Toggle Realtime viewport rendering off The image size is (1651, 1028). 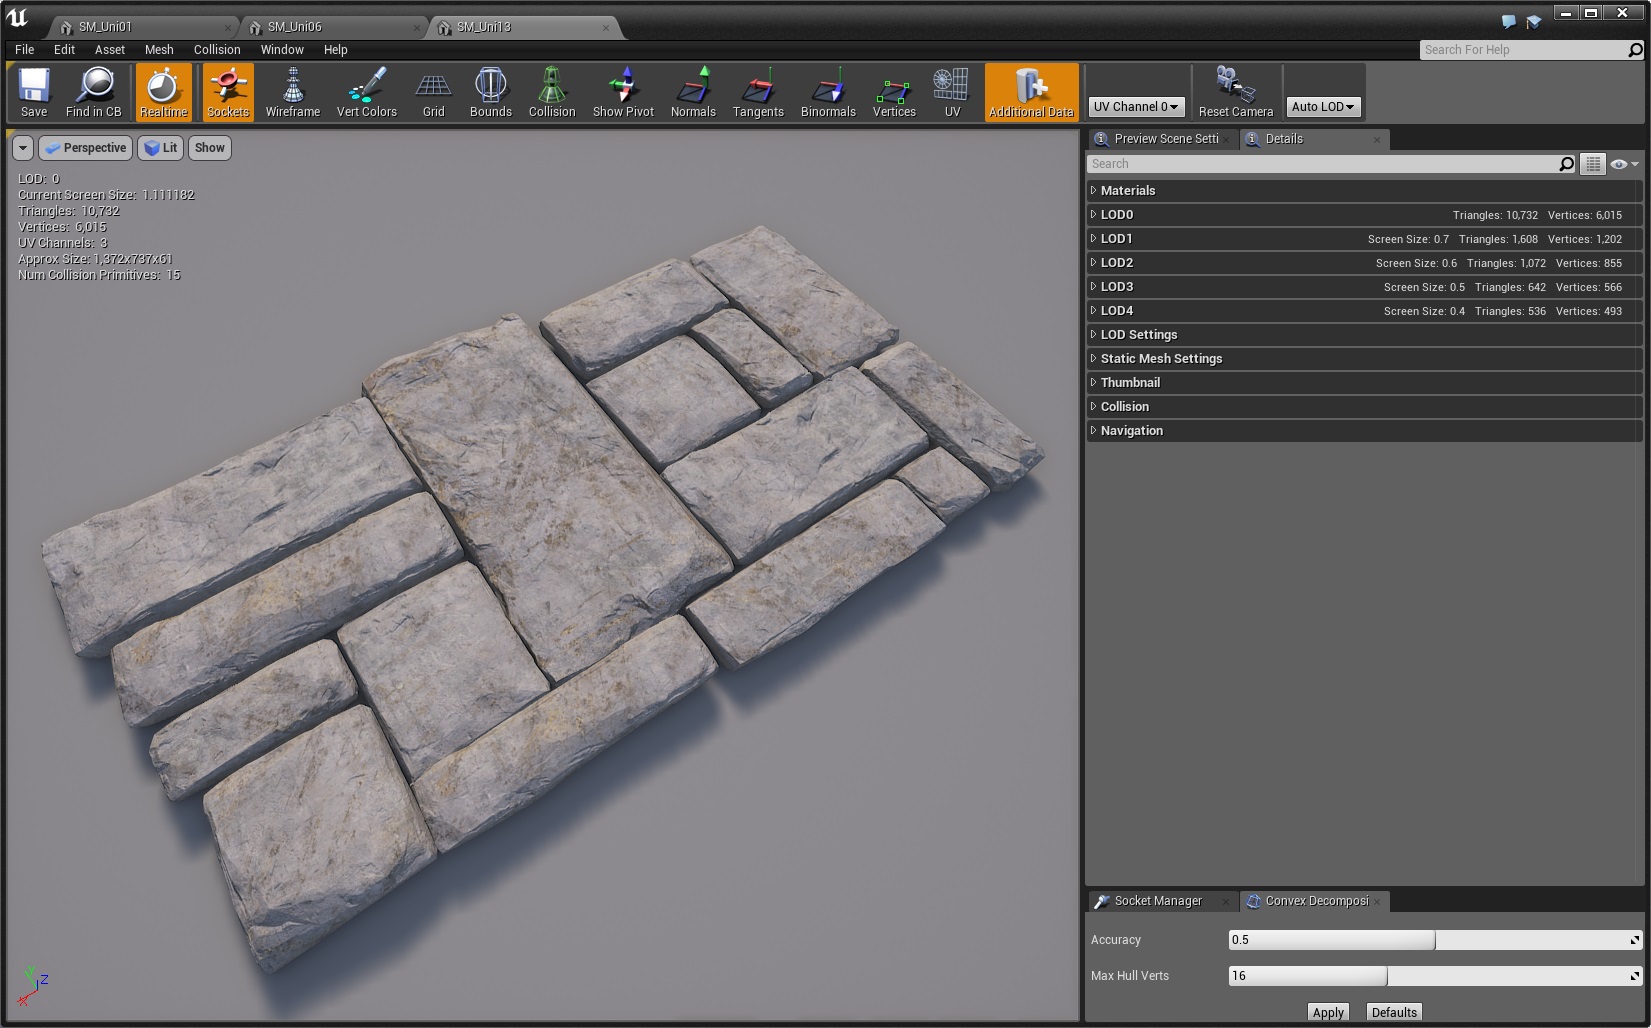(163, 92)
